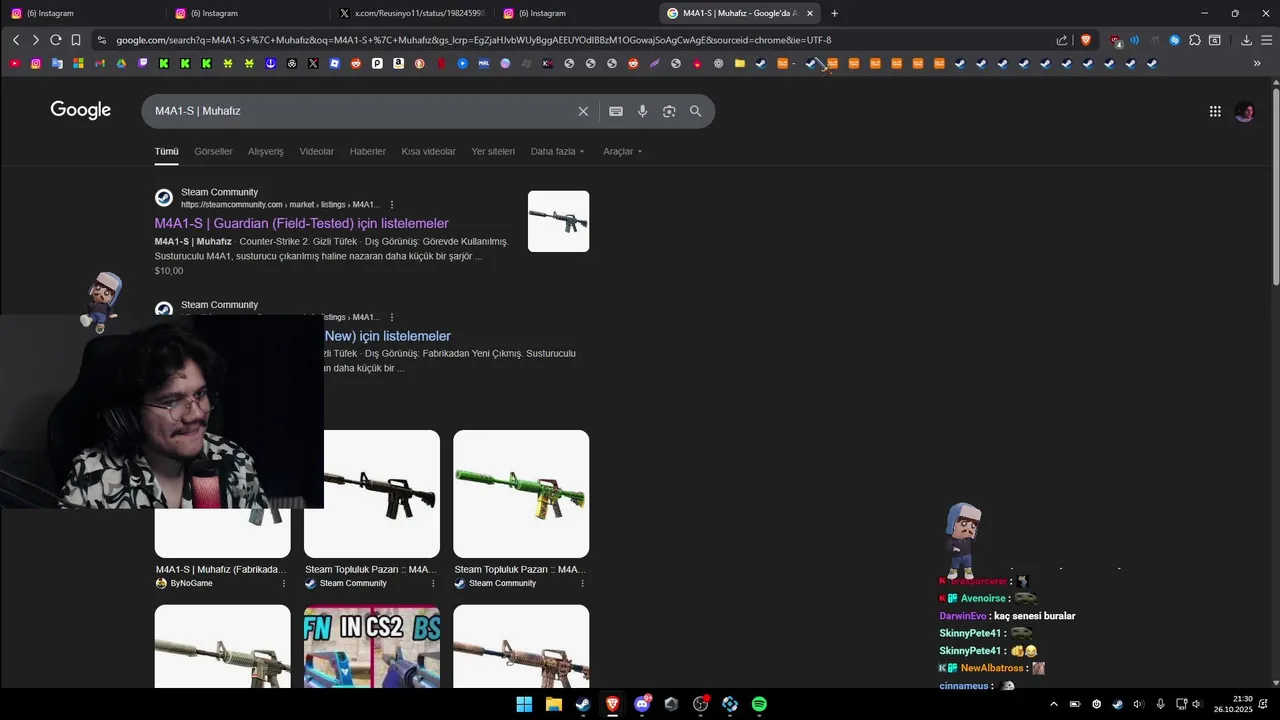Open Steam Topluluk Pazarı green M4A1 caption
This screenshot has height=720, width=1280.
(x=520, y=569)
